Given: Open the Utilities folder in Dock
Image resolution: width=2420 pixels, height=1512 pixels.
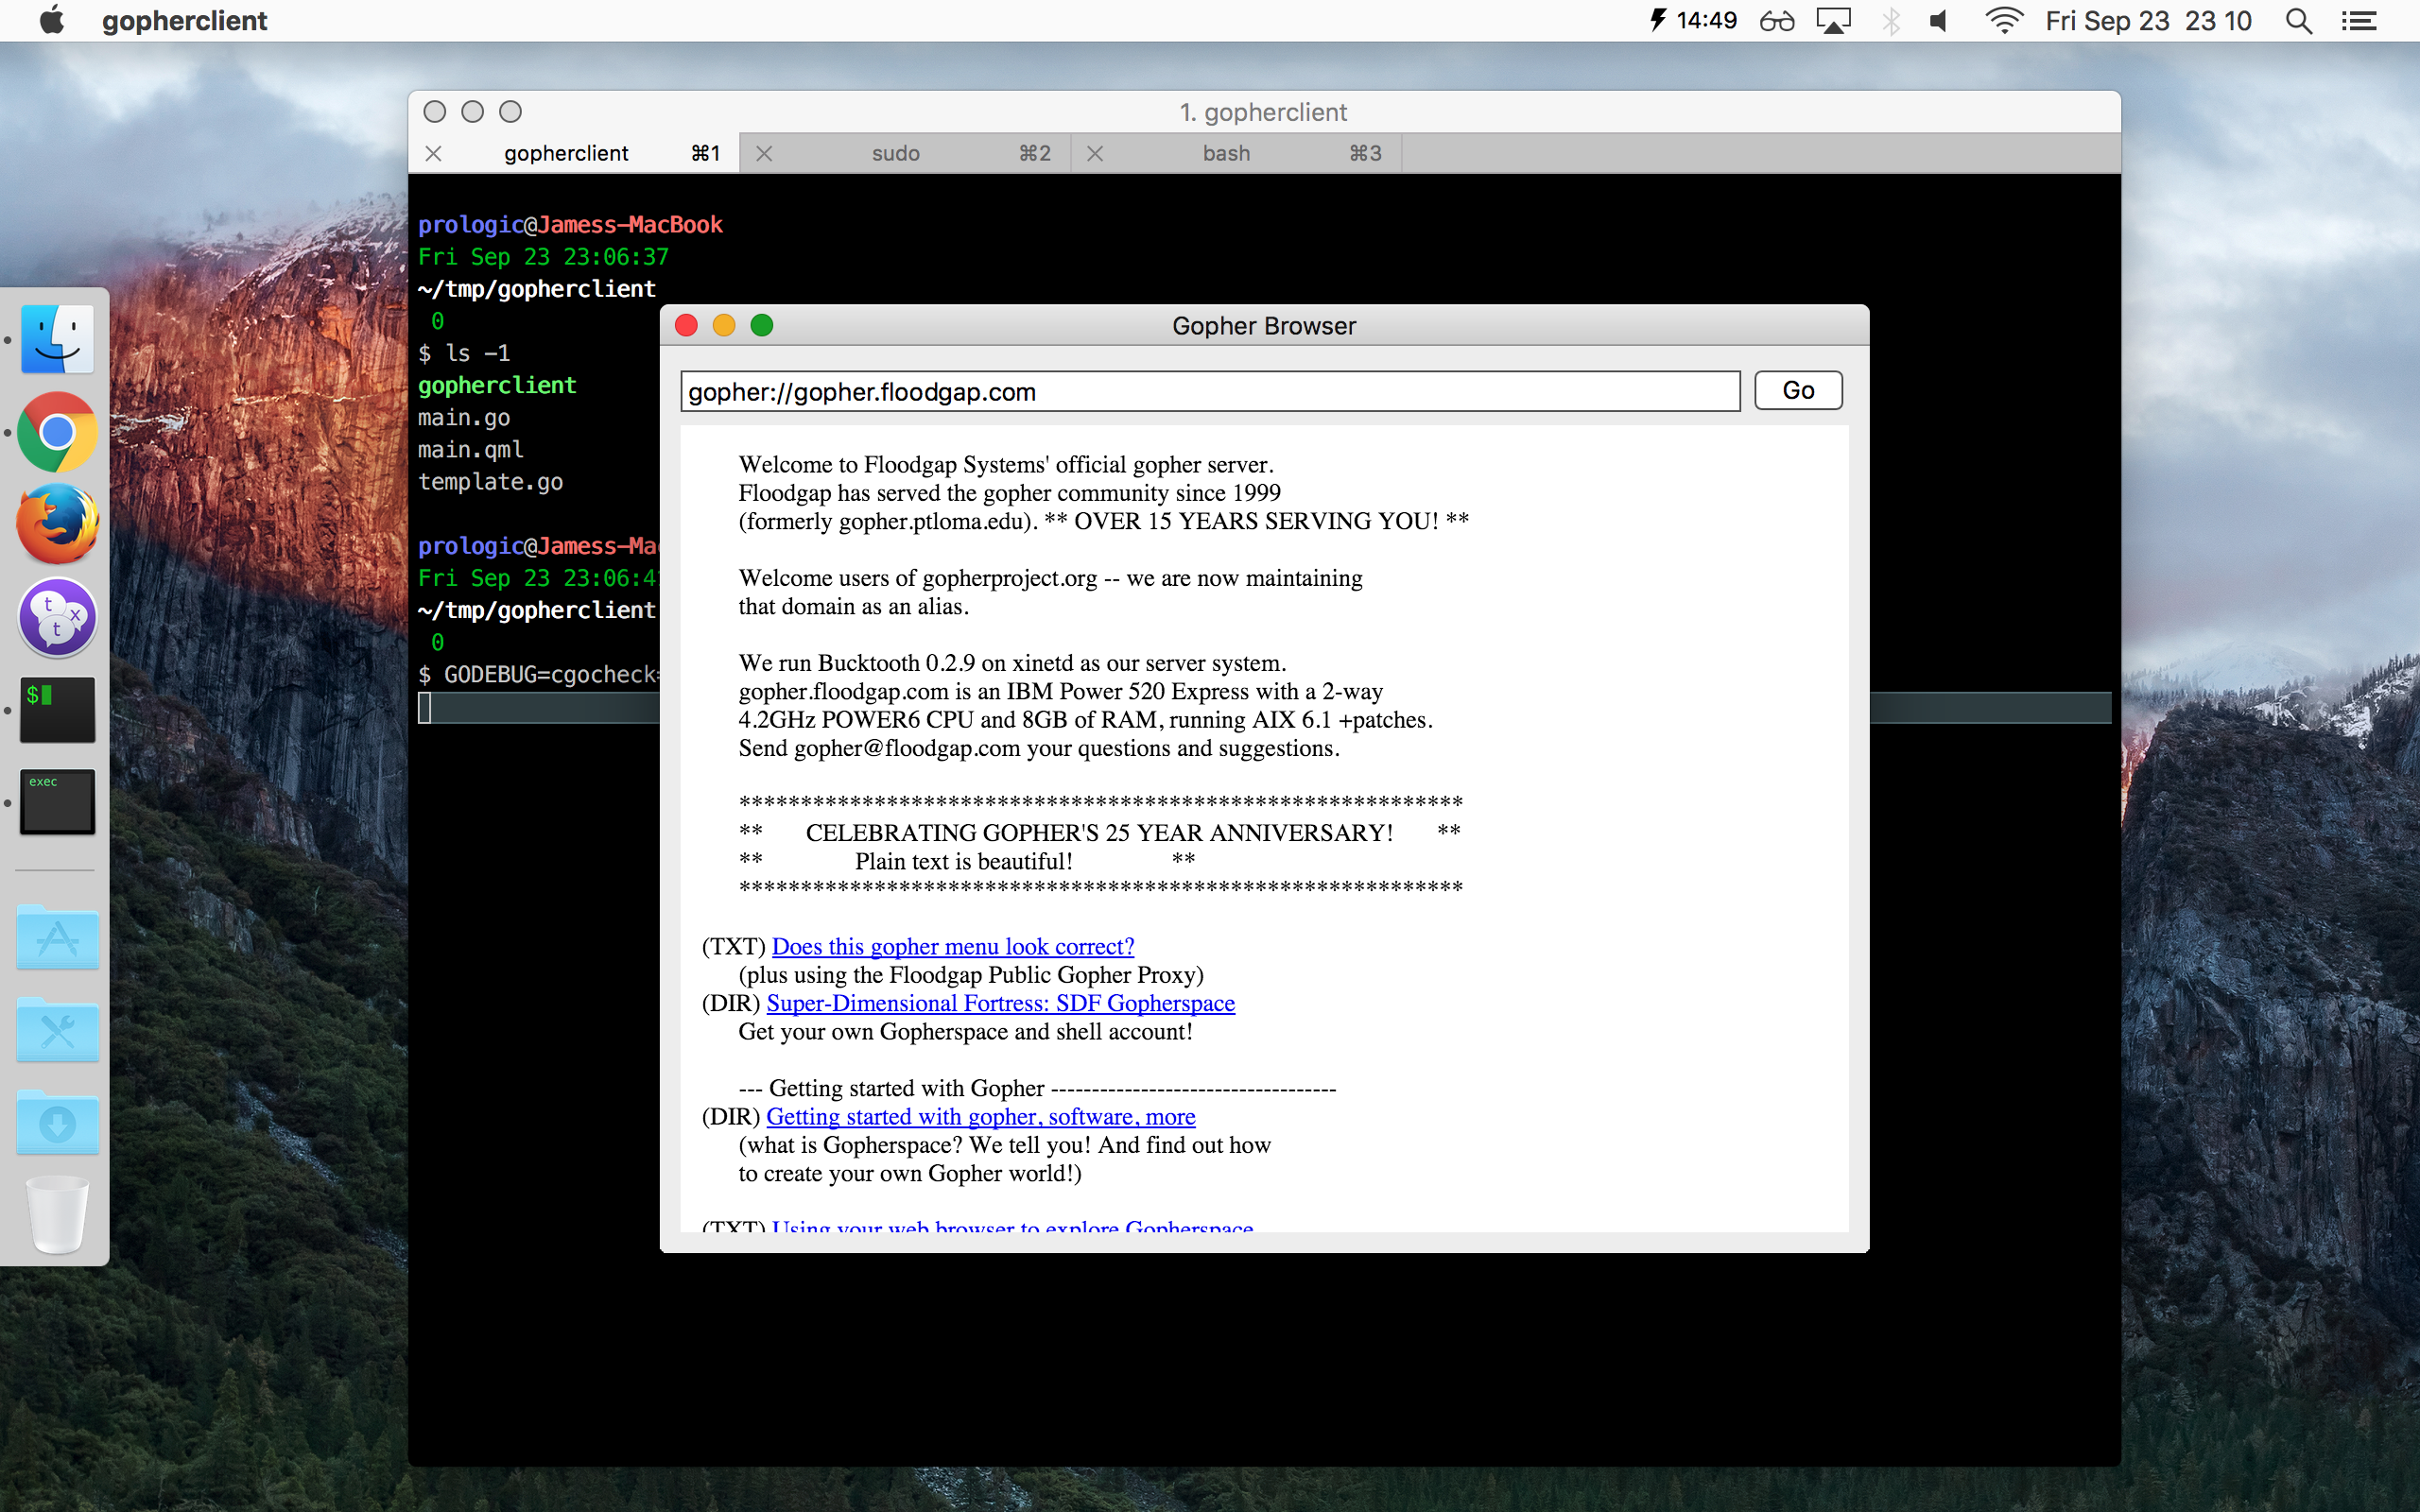Looking at the screenshot, I should [57, 1030].
